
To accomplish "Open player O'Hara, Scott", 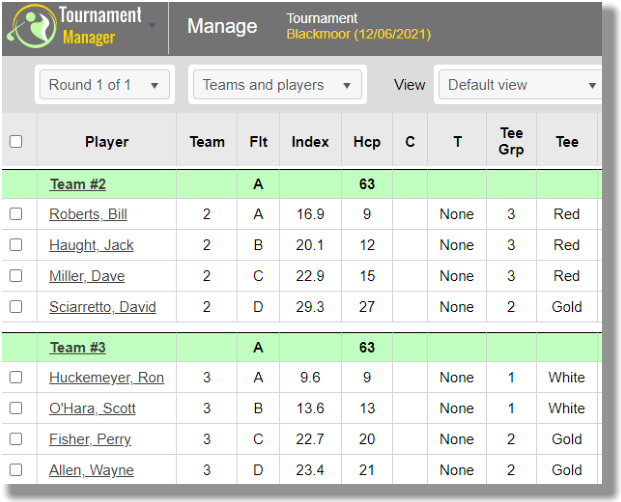I will (x=92, y=409).
